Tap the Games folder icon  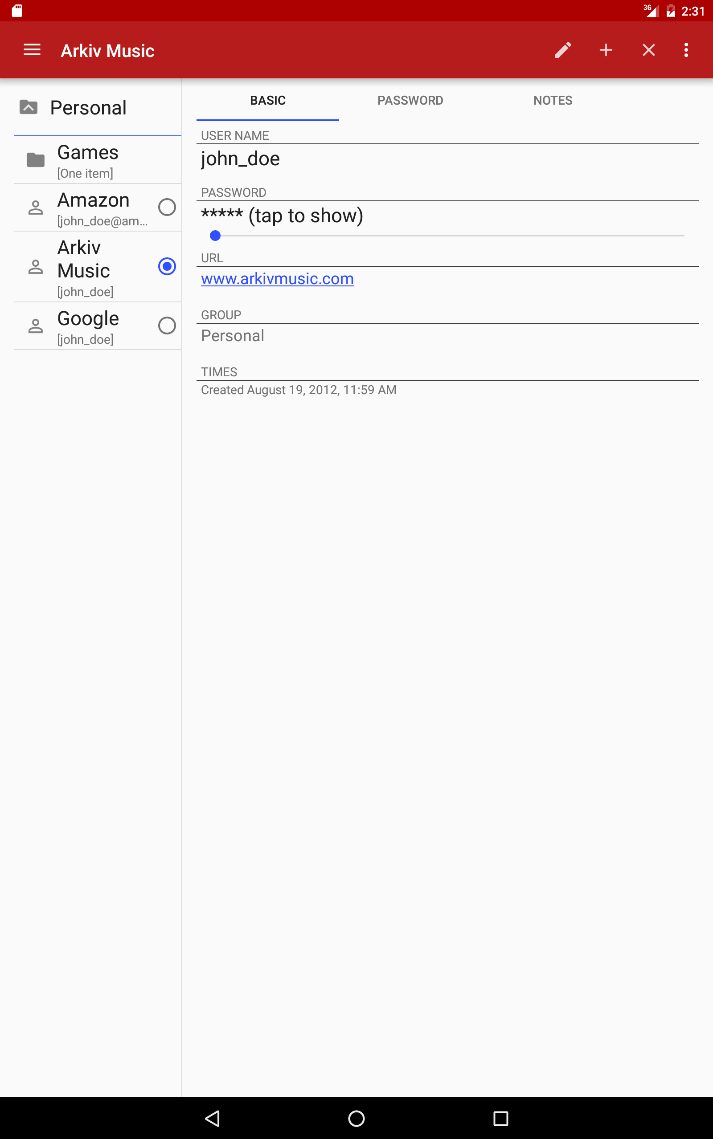(x=36, y=160)
